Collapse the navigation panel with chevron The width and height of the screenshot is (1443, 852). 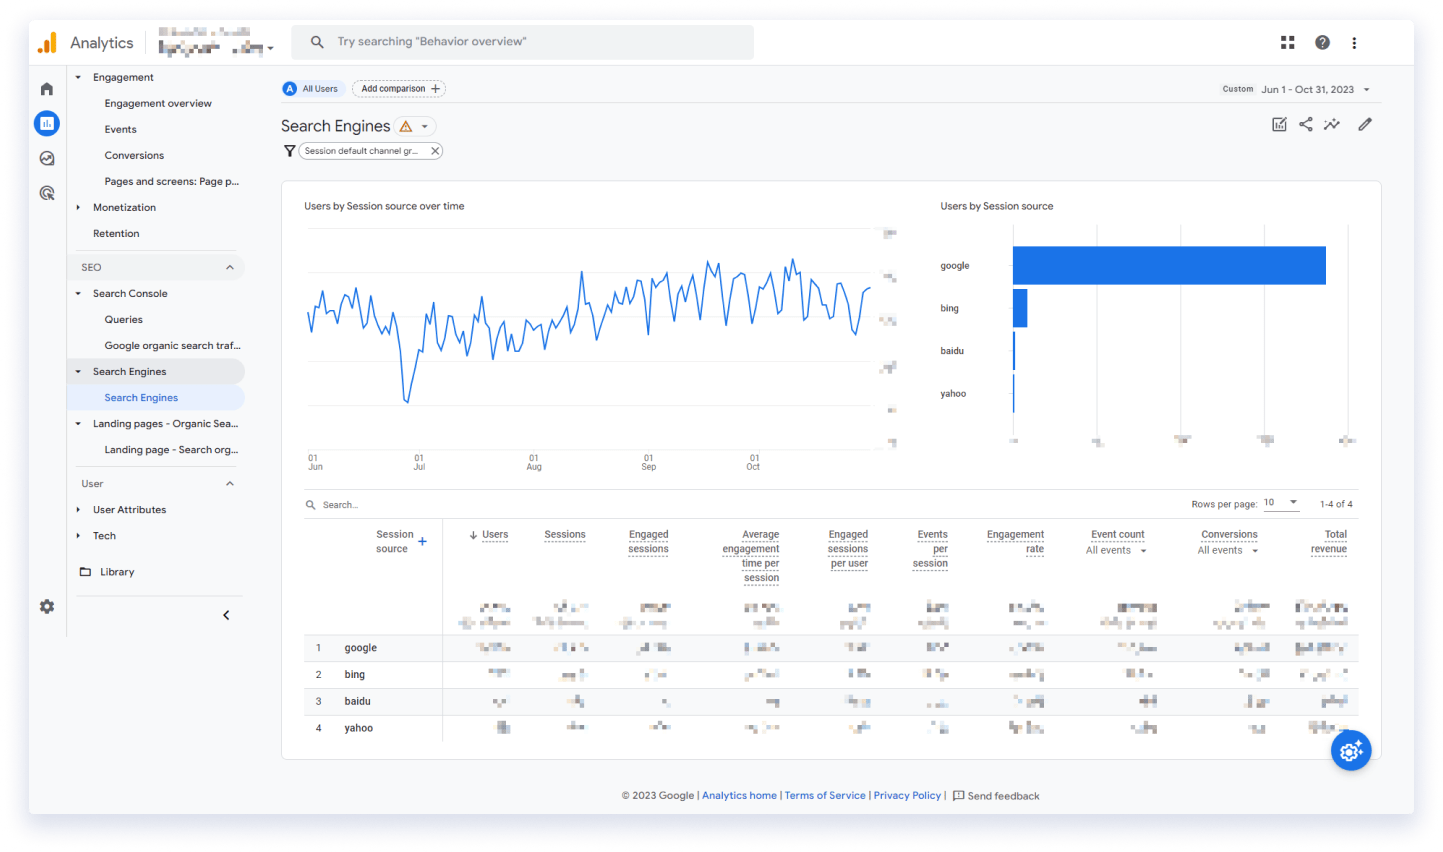click(x=226, y=615)
